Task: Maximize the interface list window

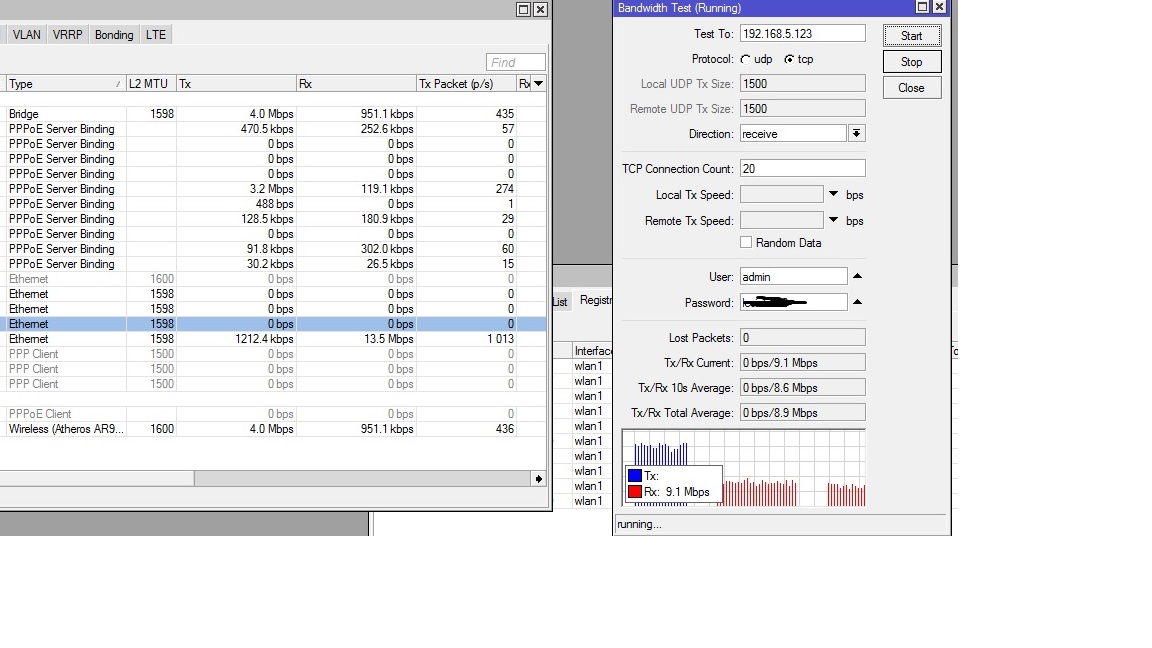Action: point(523,9)
